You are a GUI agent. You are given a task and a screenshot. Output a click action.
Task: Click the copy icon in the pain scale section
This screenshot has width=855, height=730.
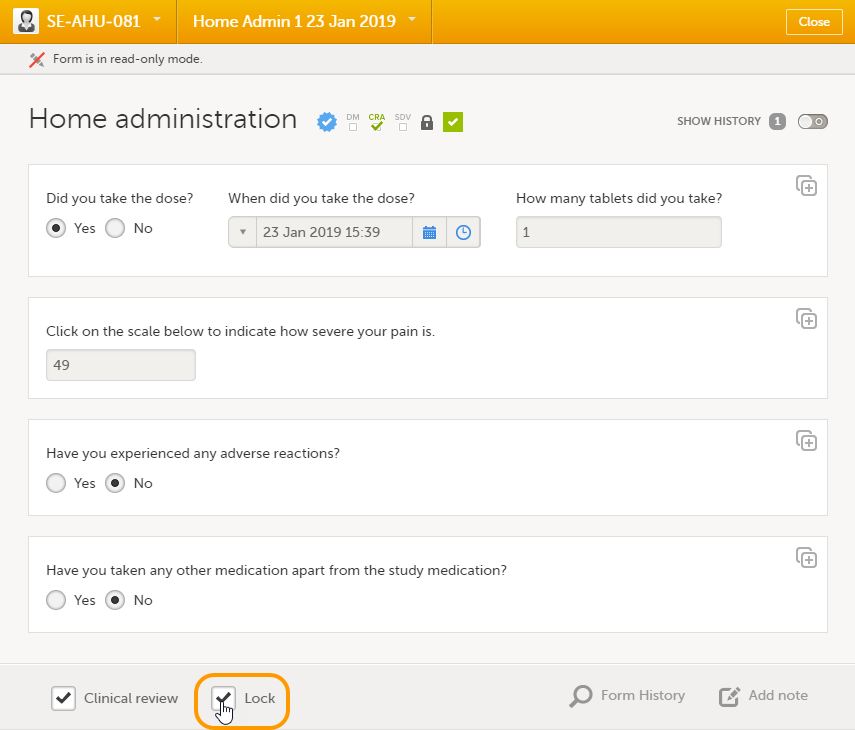(806, 319)
